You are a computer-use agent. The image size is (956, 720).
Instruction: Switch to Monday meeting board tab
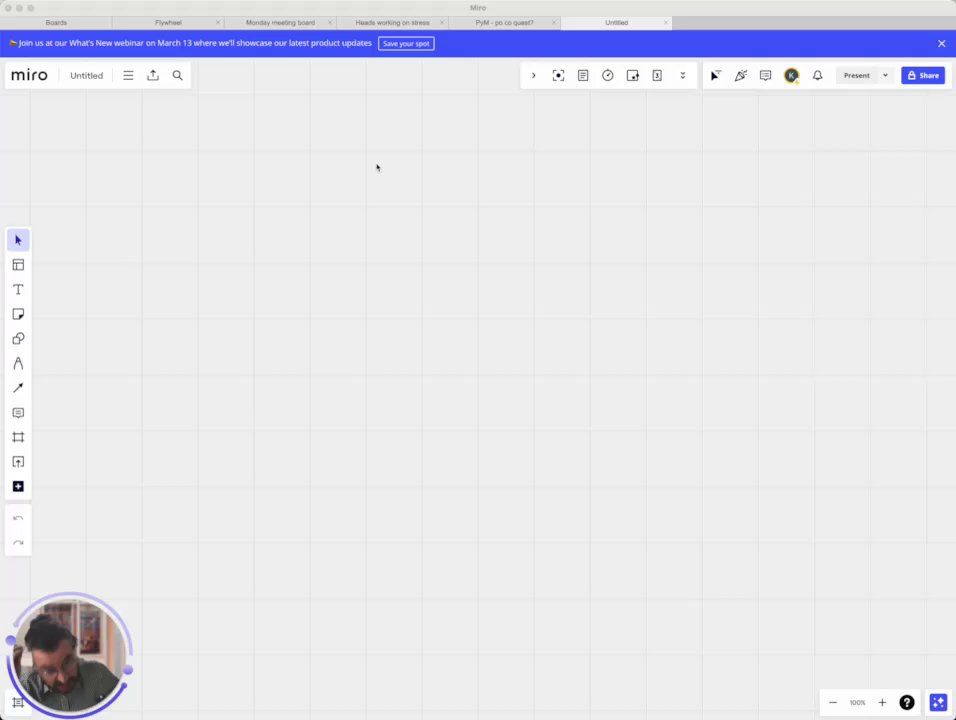280,23
